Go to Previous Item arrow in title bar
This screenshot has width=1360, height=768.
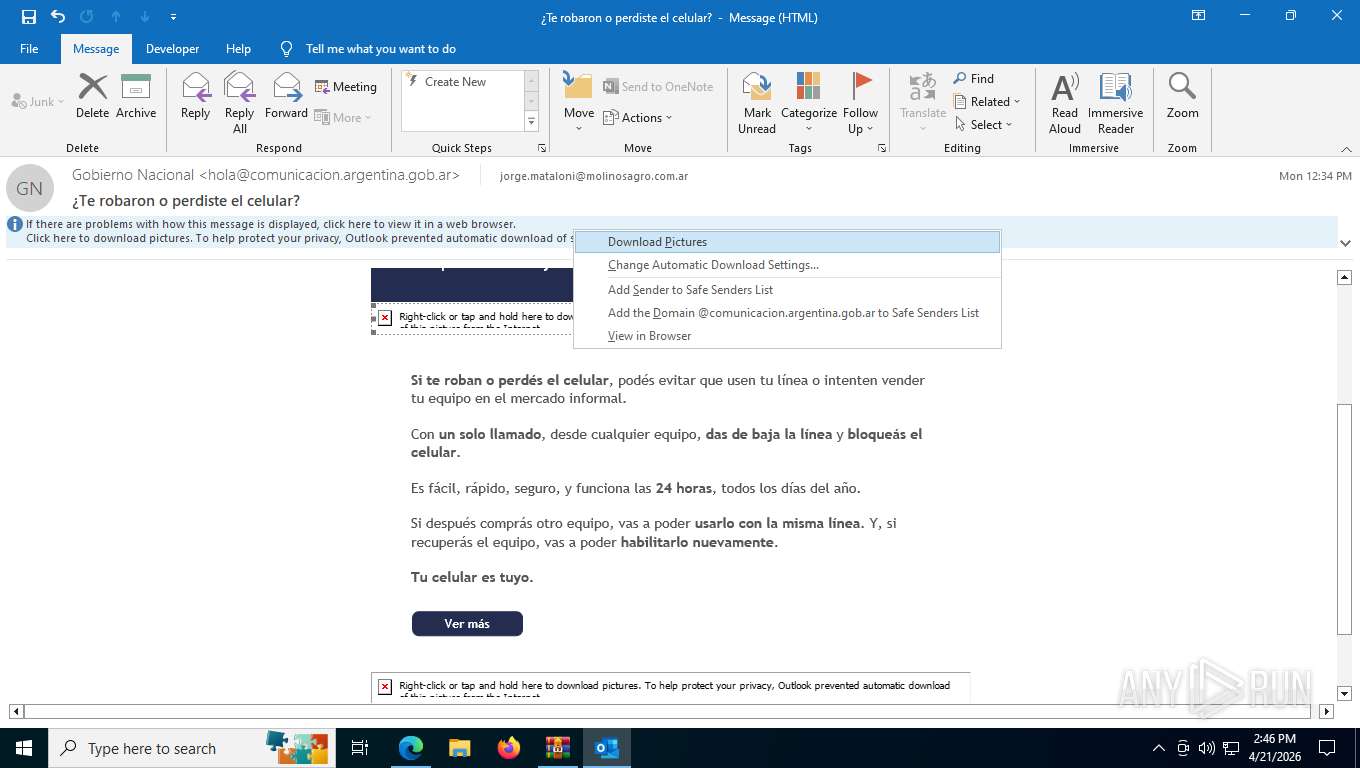[116, 17]
